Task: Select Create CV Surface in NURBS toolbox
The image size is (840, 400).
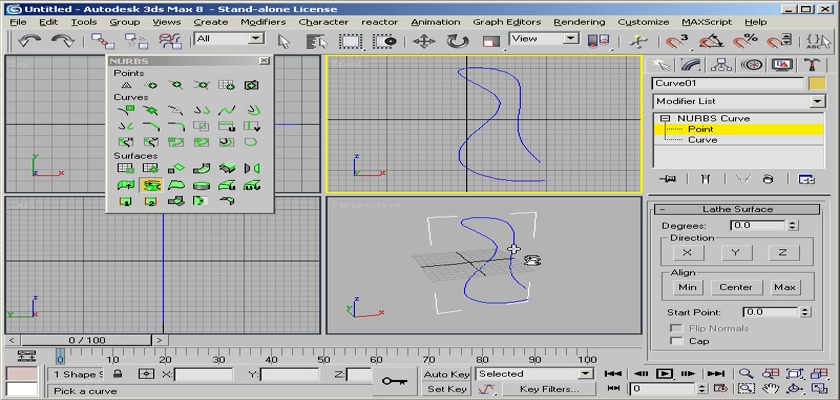Action: 126,169
